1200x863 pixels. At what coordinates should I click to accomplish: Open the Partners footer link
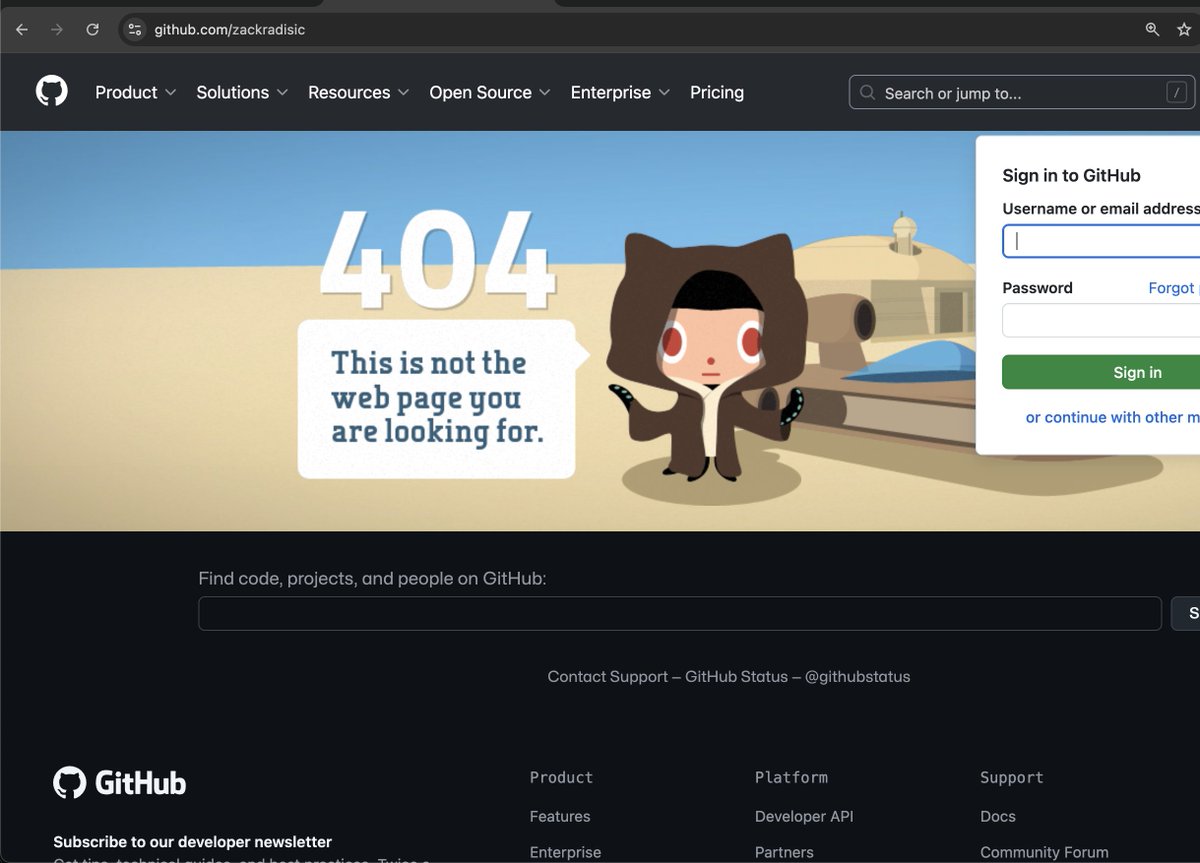(784, 852)
